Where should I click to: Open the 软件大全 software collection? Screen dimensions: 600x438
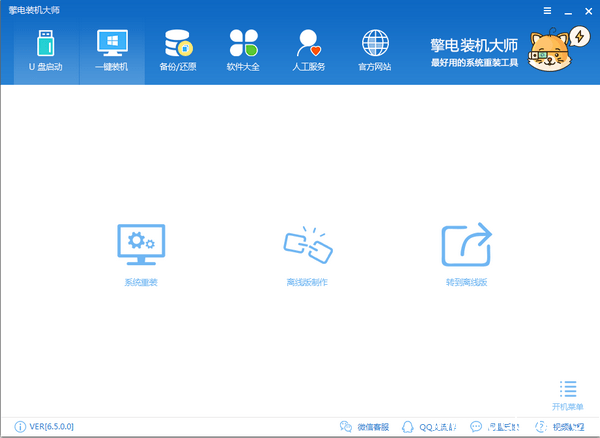point(243,51)
